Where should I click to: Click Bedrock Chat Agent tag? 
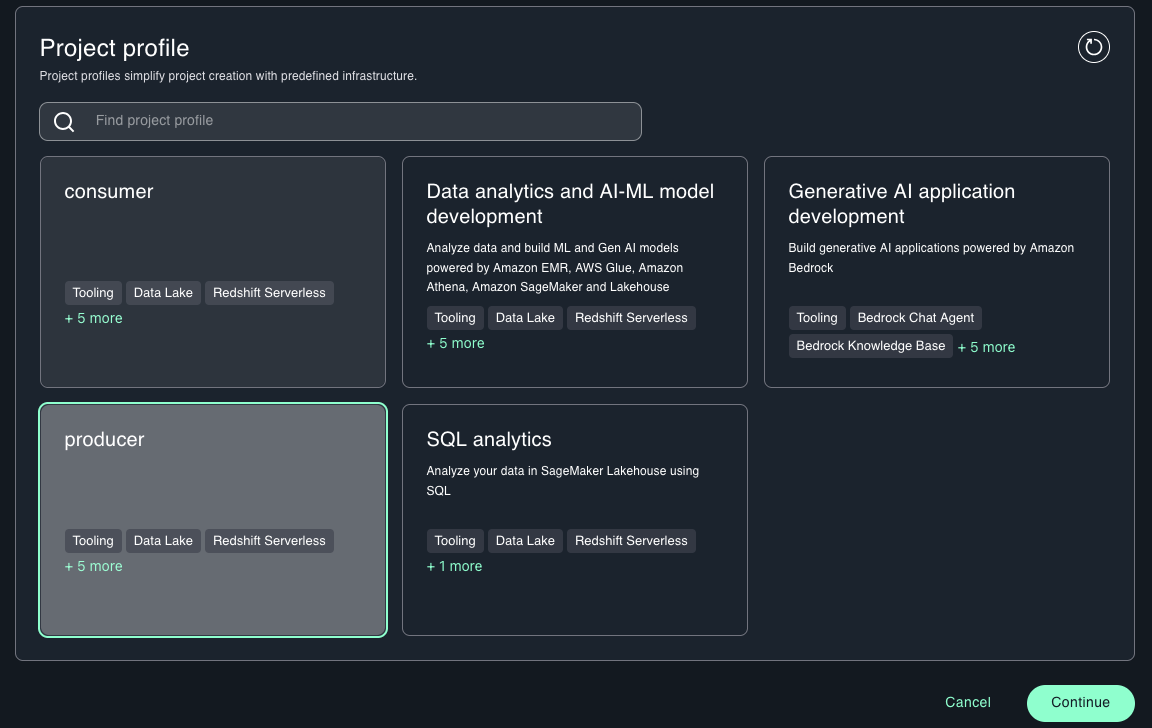pyautogui.click(x=915, y=318)
